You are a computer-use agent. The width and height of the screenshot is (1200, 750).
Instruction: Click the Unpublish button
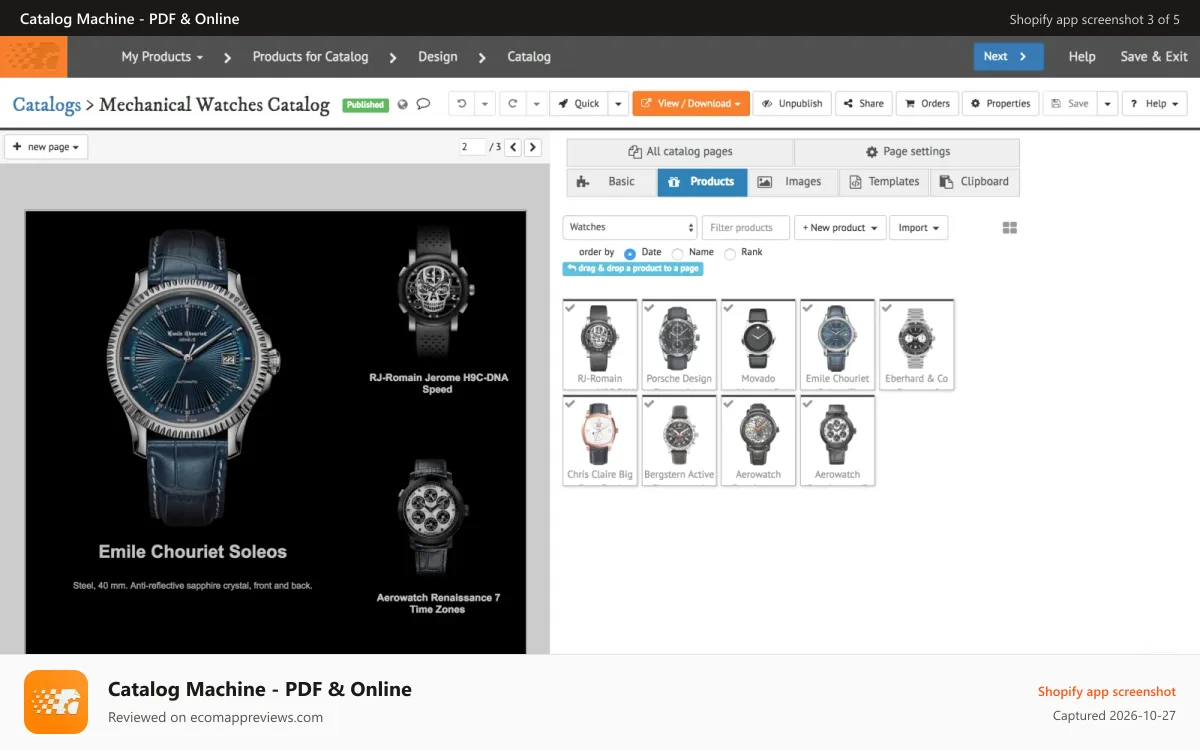pos(792,104)
